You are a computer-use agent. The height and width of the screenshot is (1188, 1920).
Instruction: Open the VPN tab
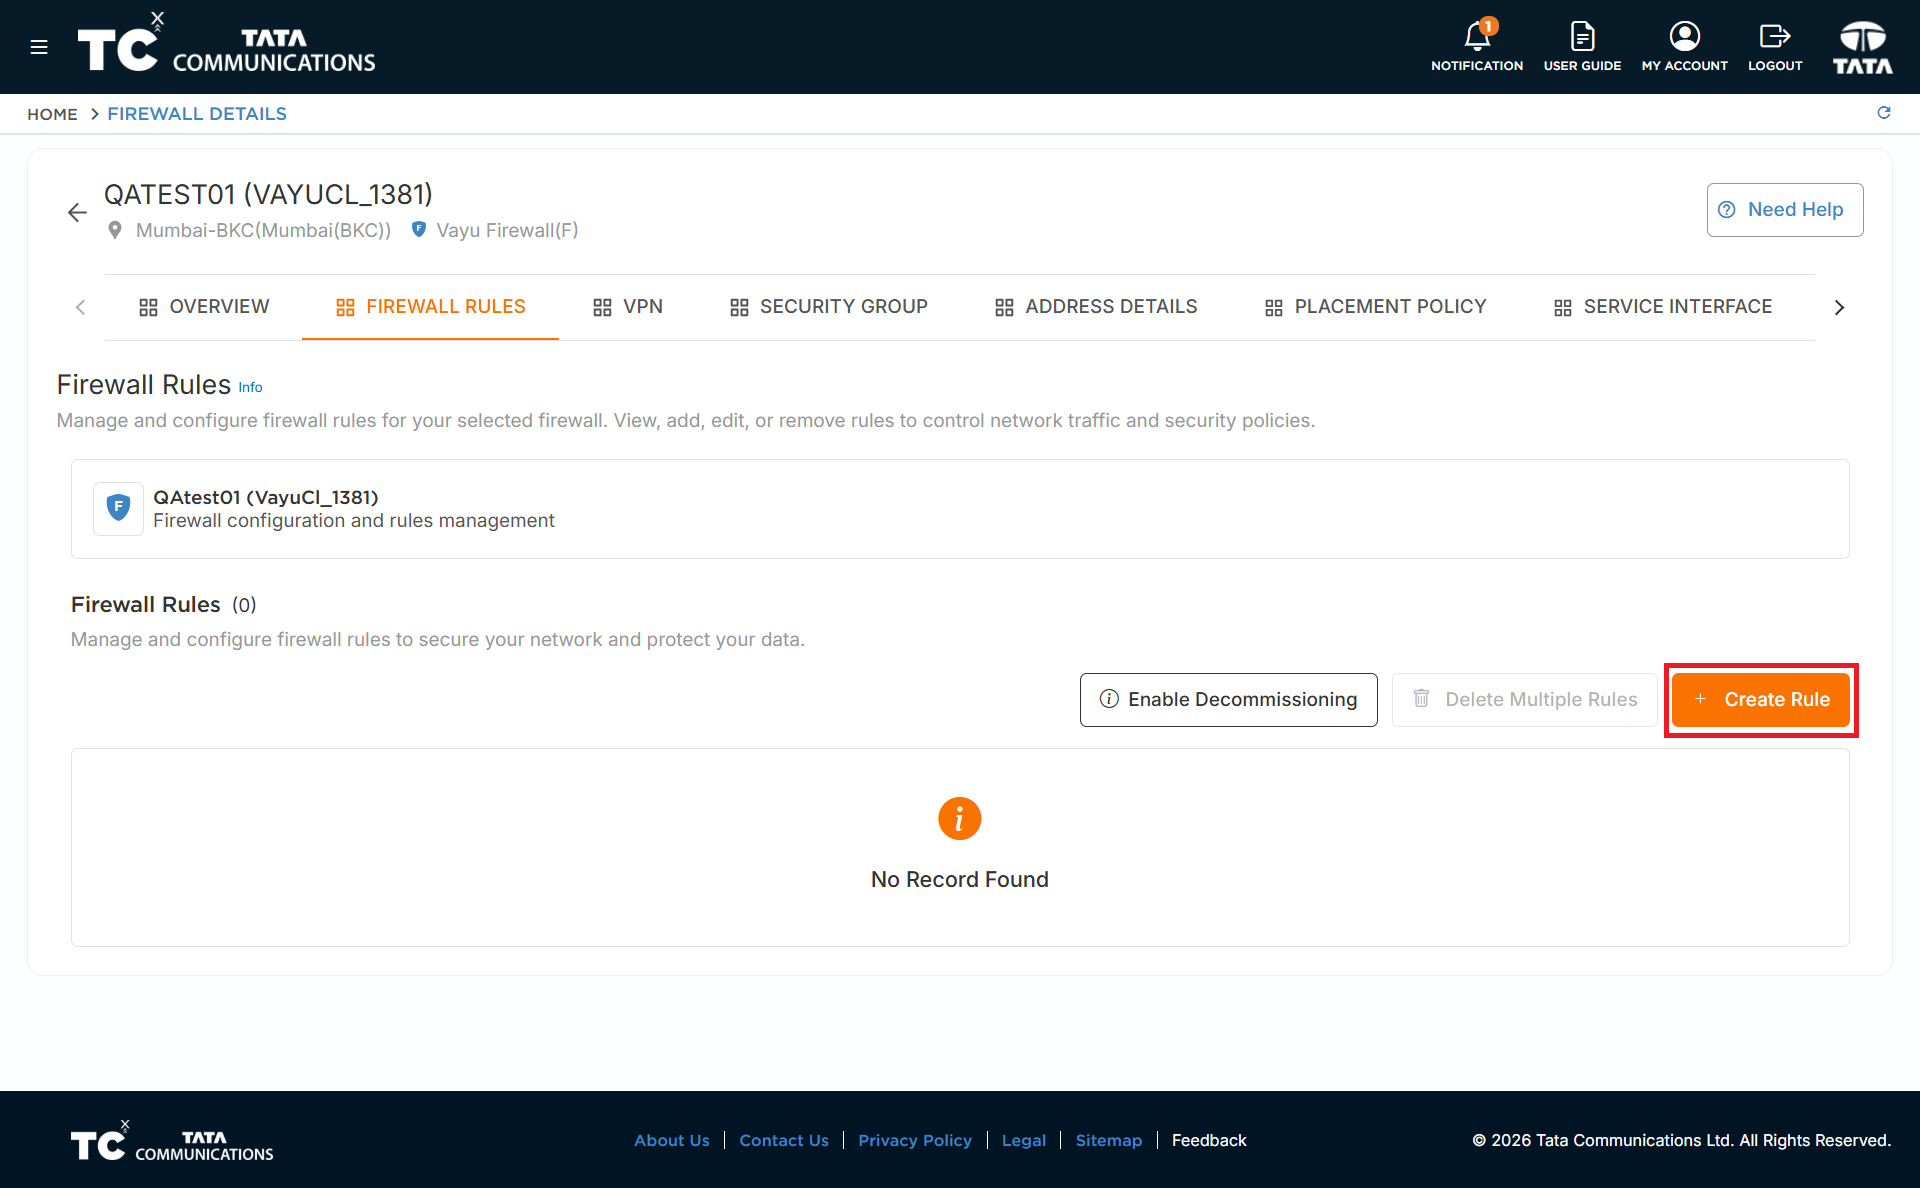pos(628,307)
